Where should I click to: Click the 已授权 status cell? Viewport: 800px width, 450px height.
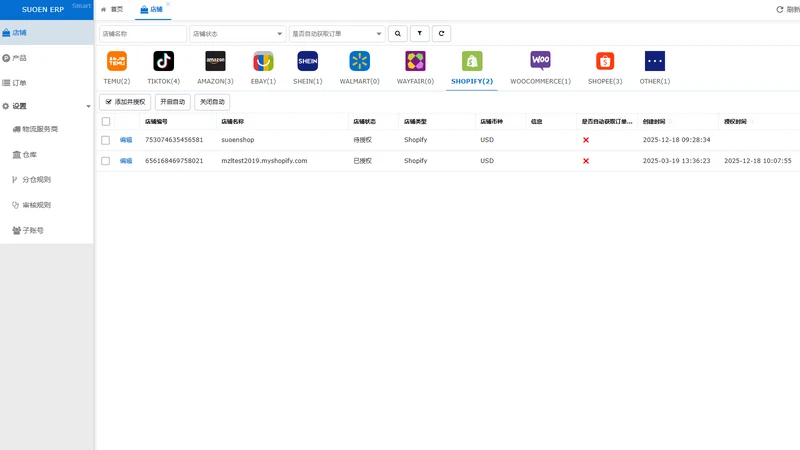[363, 161]
